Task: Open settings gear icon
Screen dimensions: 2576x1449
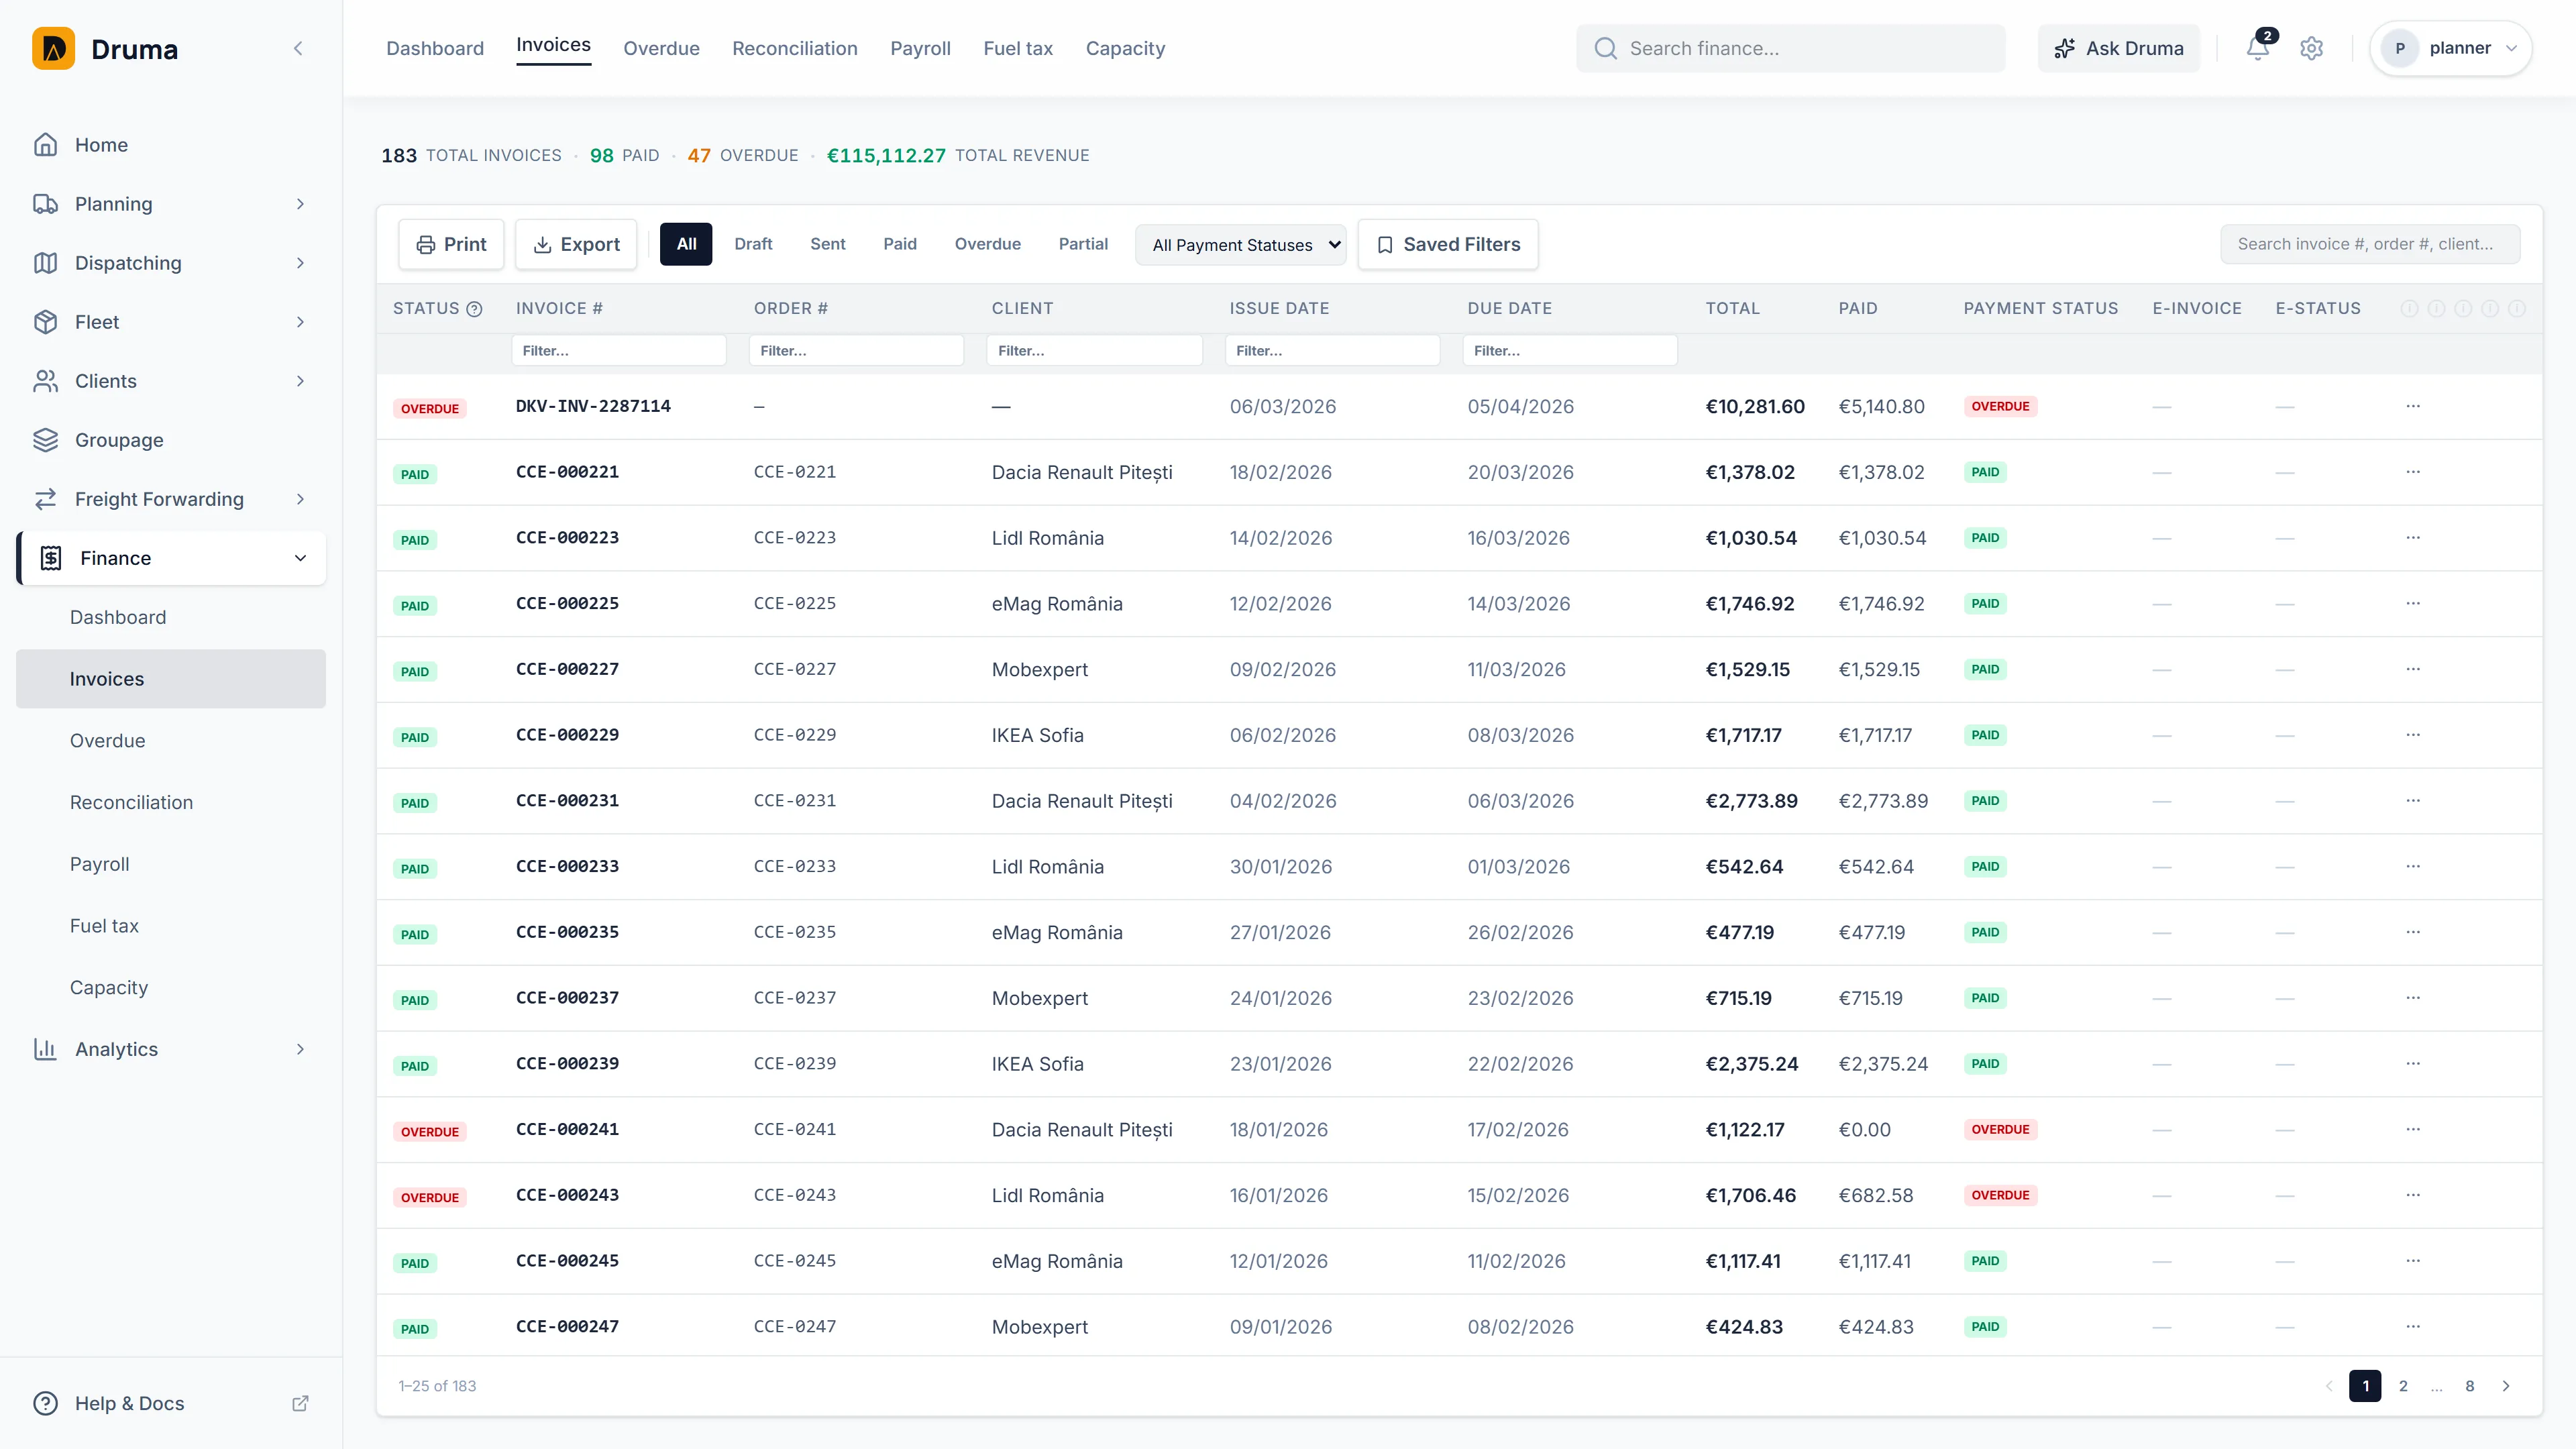Action: pos(2311,48)
